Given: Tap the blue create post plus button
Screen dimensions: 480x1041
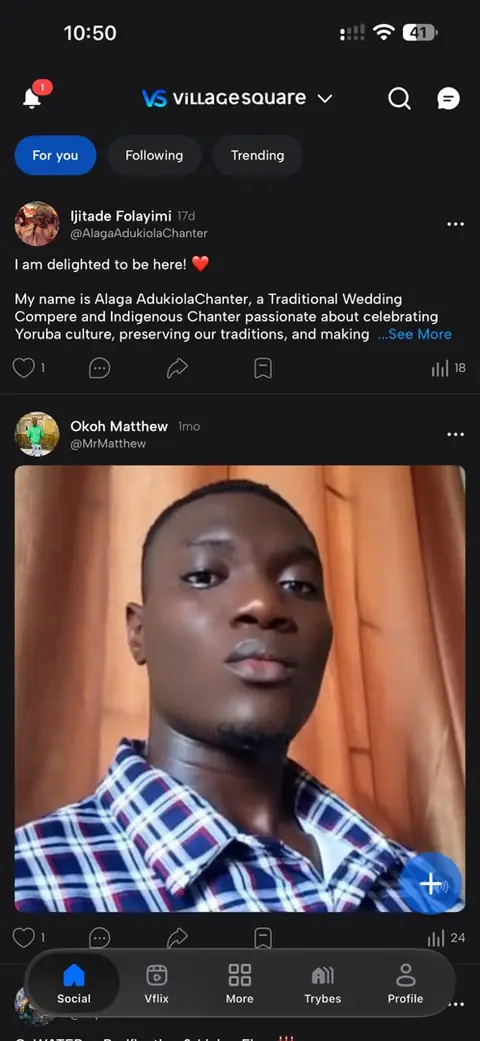Looking at the screenshot, I should pos(430,884).
